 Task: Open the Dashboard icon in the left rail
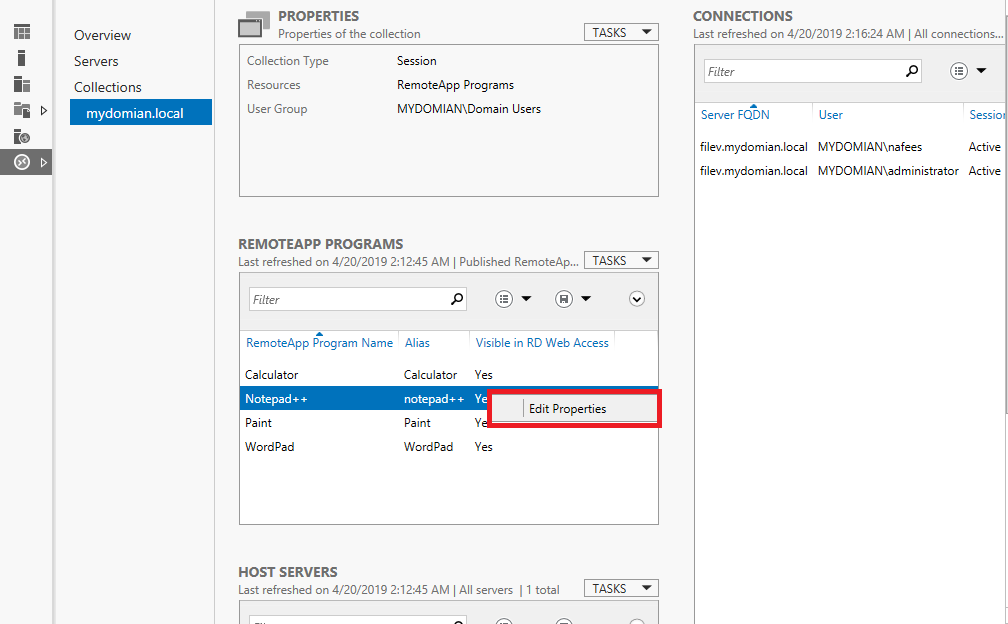click(x=22, y=31)
